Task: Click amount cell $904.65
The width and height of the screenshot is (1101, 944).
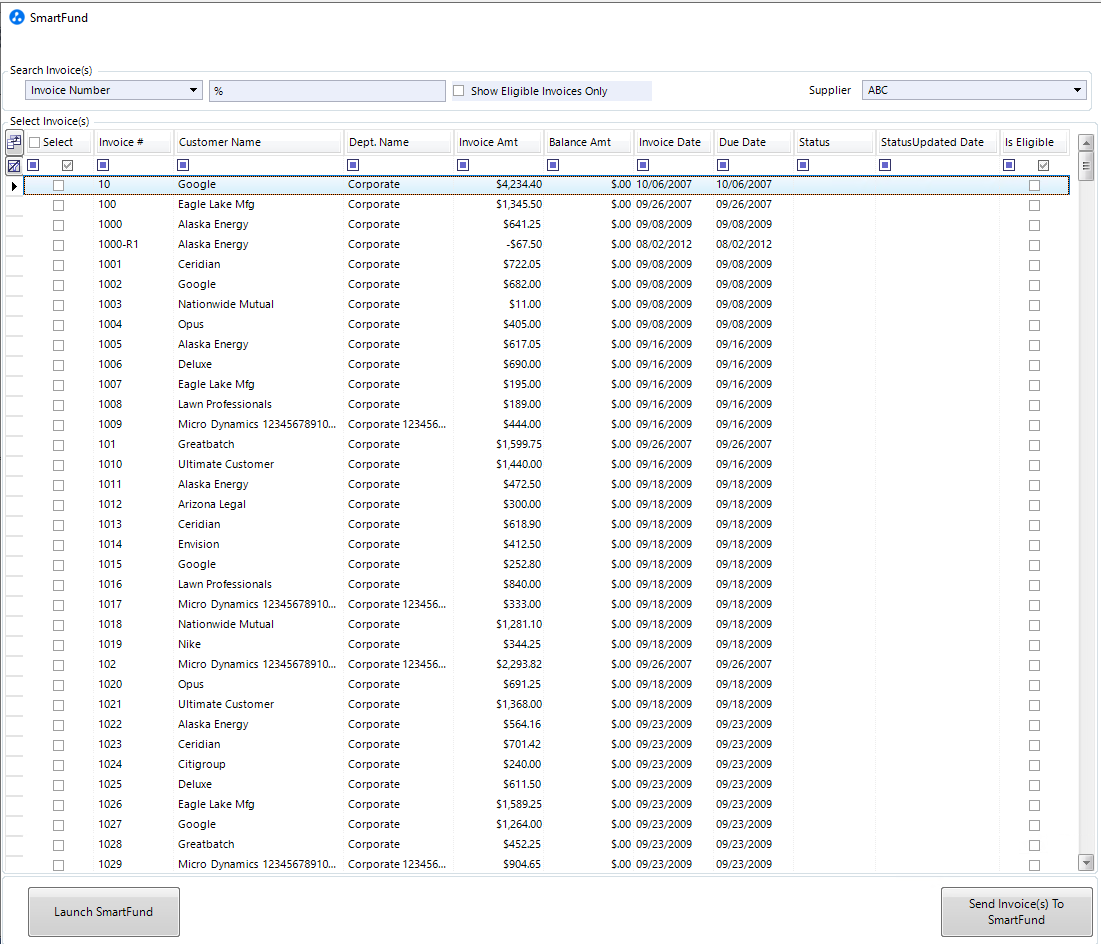Action: [499, 865]
